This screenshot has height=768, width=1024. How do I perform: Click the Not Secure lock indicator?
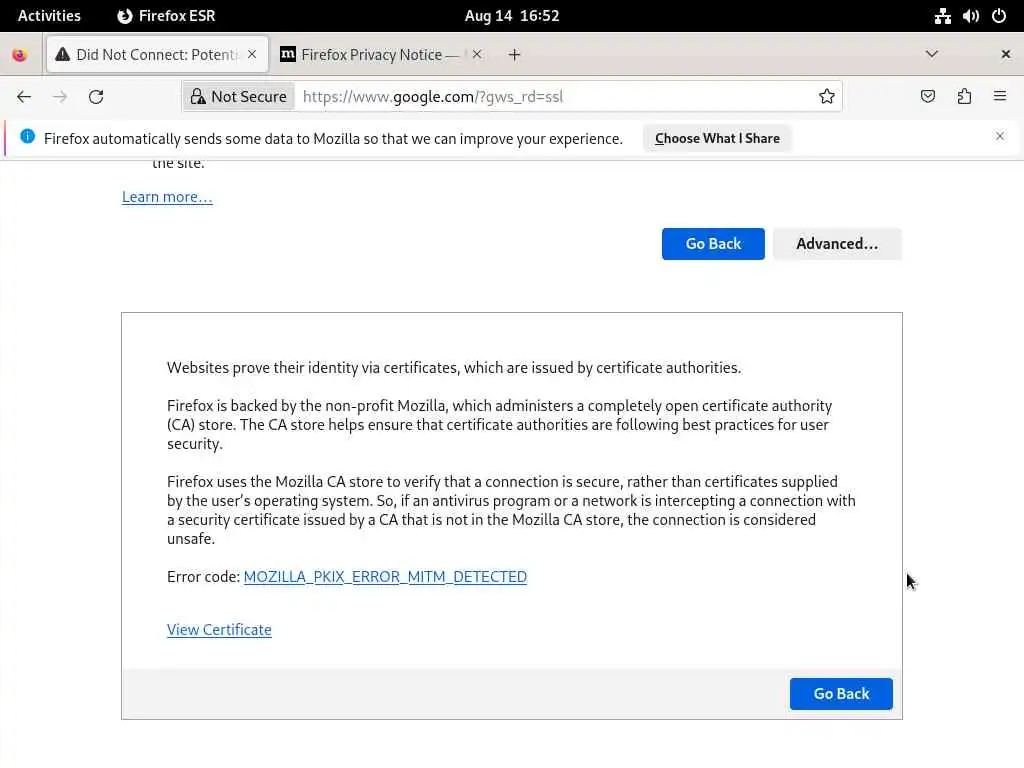pyautogui.click(x=238, y=97)
